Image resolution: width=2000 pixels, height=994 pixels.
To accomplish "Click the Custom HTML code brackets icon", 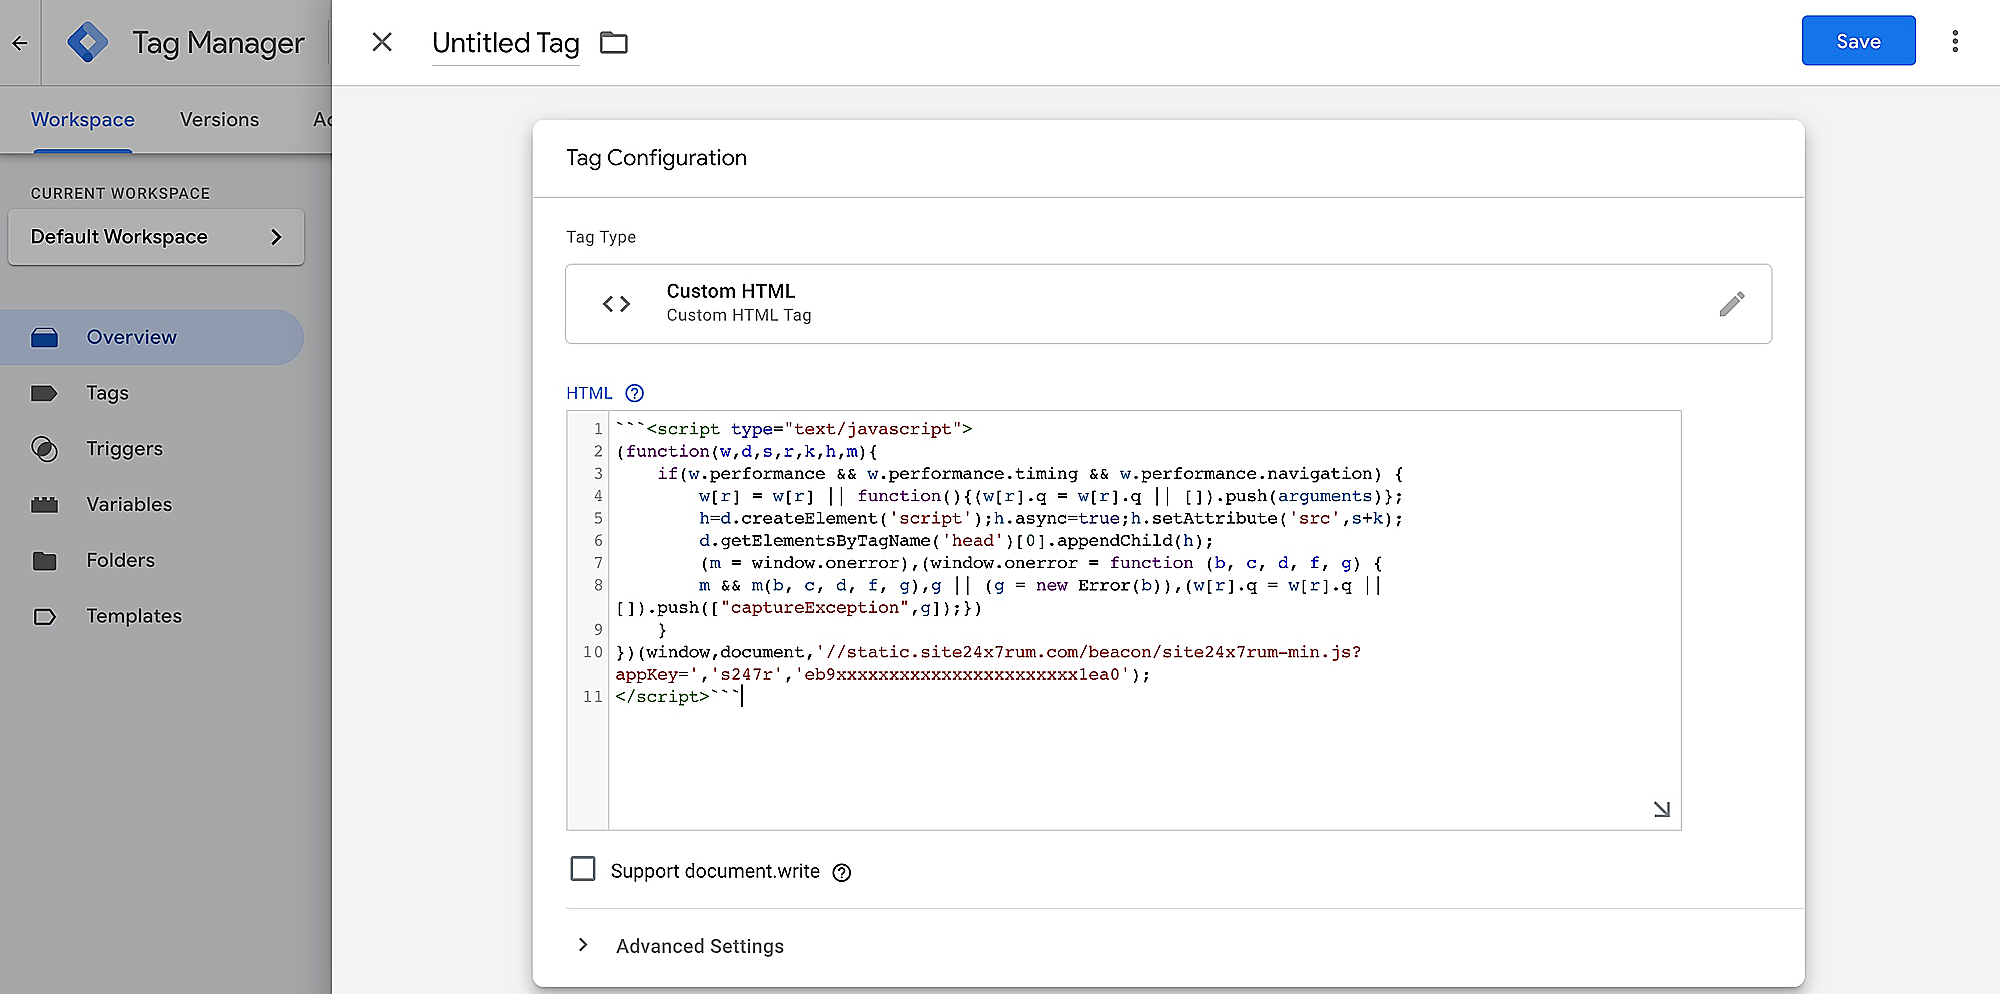I will point(616,304).
